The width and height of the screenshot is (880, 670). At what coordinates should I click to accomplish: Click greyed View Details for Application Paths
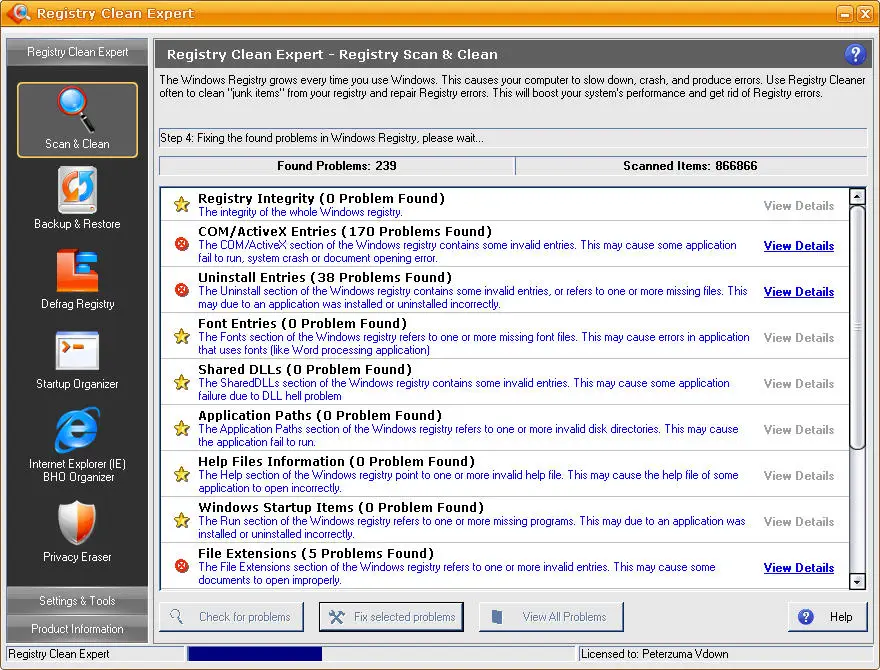click(799, 430)
